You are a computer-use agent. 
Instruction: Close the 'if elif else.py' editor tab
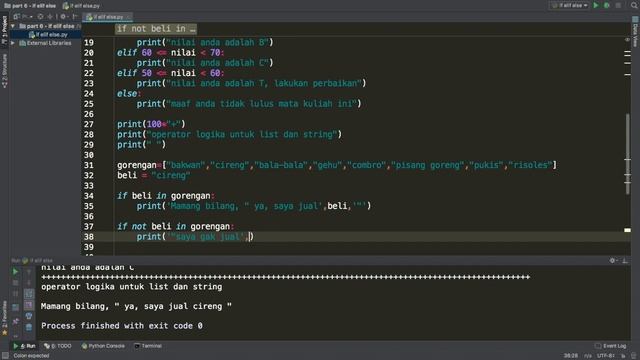click(129, 17)
